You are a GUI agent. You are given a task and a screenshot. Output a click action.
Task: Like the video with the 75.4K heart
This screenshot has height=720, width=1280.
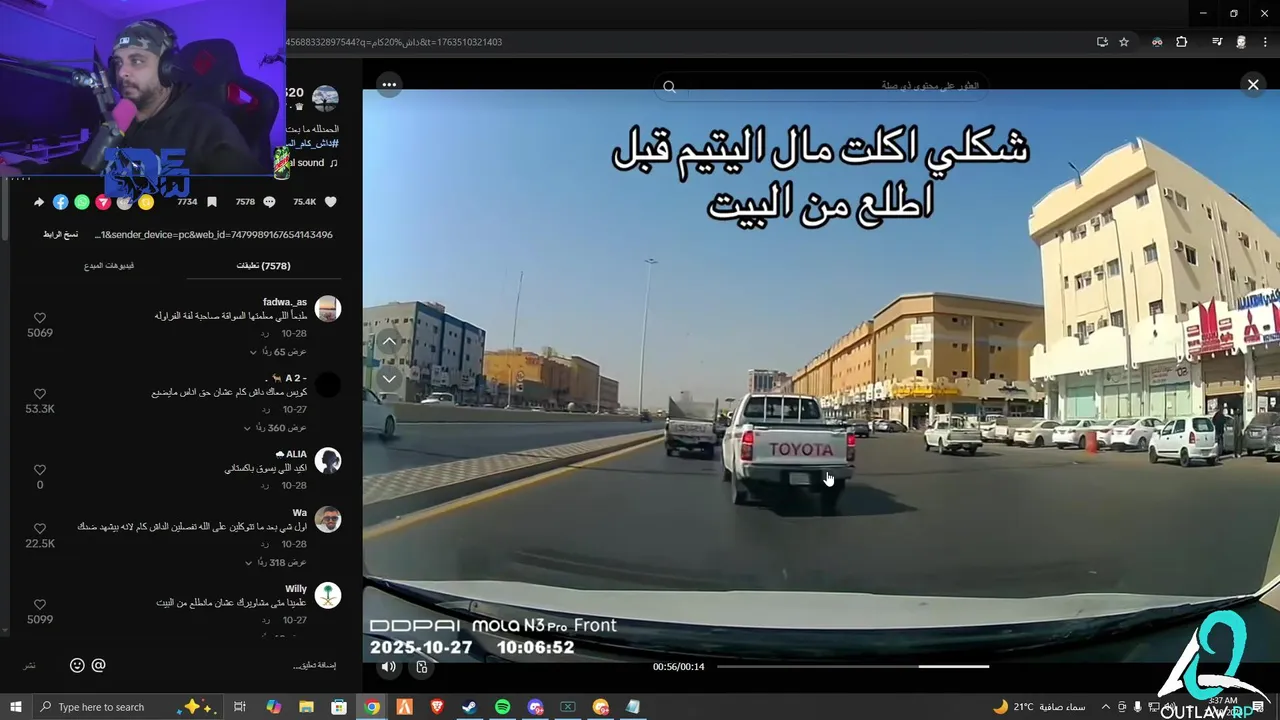(331, 202)
